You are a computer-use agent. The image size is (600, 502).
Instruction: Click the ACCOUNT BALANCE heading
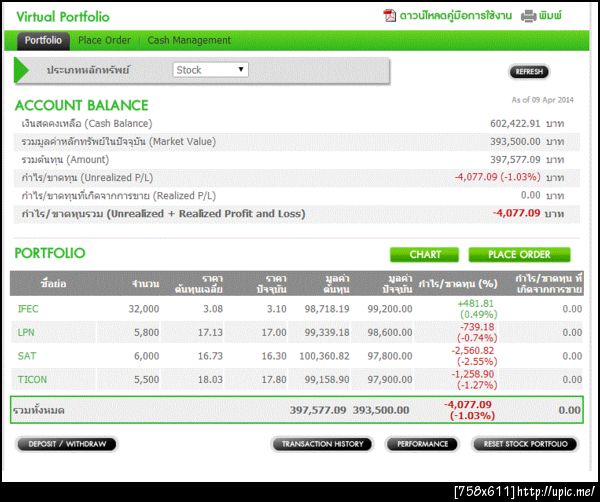click(x=82, y=105)
